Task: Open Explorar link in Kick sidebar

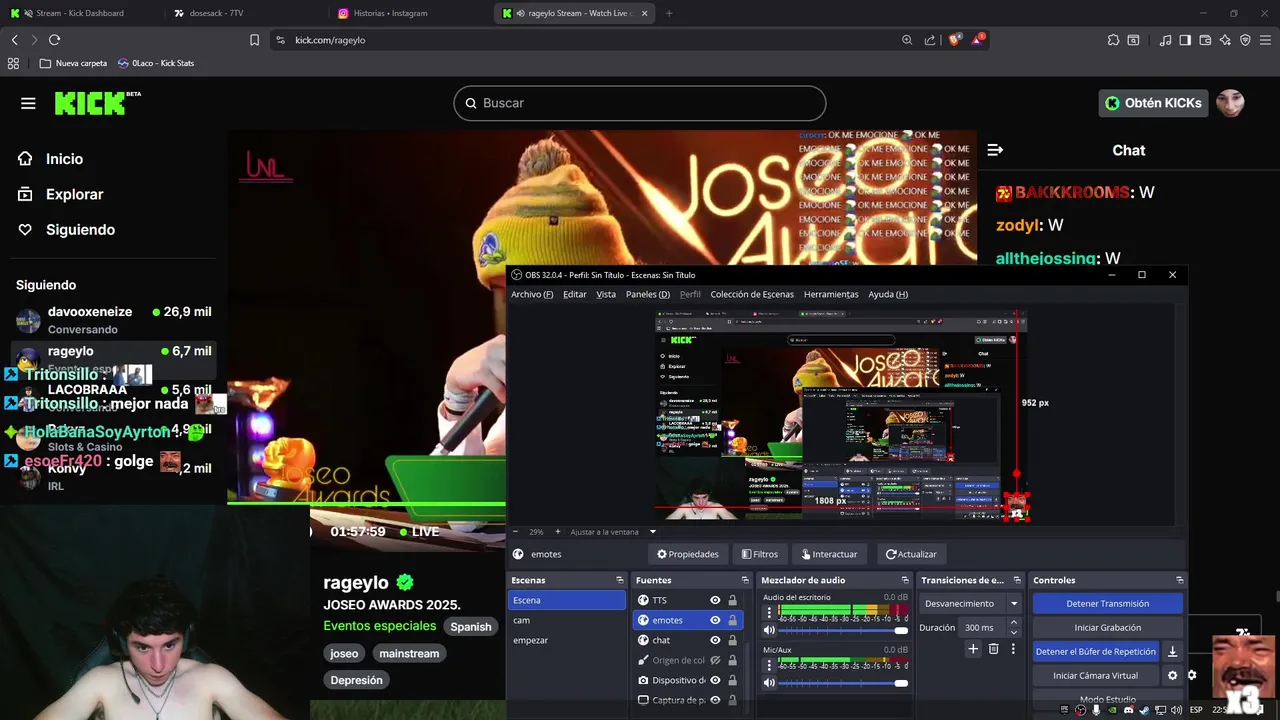Action: click(x=74, y=194)
